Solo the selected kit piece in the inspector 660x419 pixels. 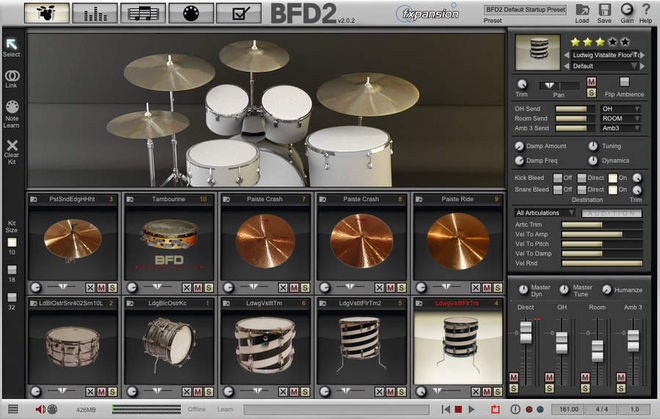(591, 92)
